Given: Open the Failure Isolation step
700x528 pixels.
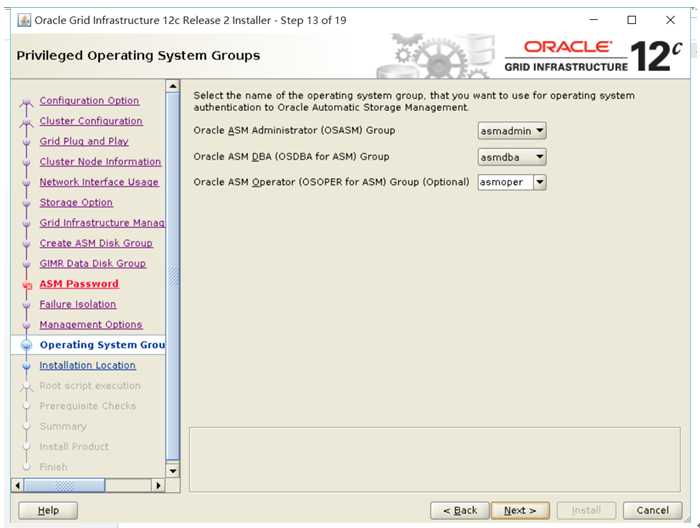Looking at the screenshot, I should point(78,304).
